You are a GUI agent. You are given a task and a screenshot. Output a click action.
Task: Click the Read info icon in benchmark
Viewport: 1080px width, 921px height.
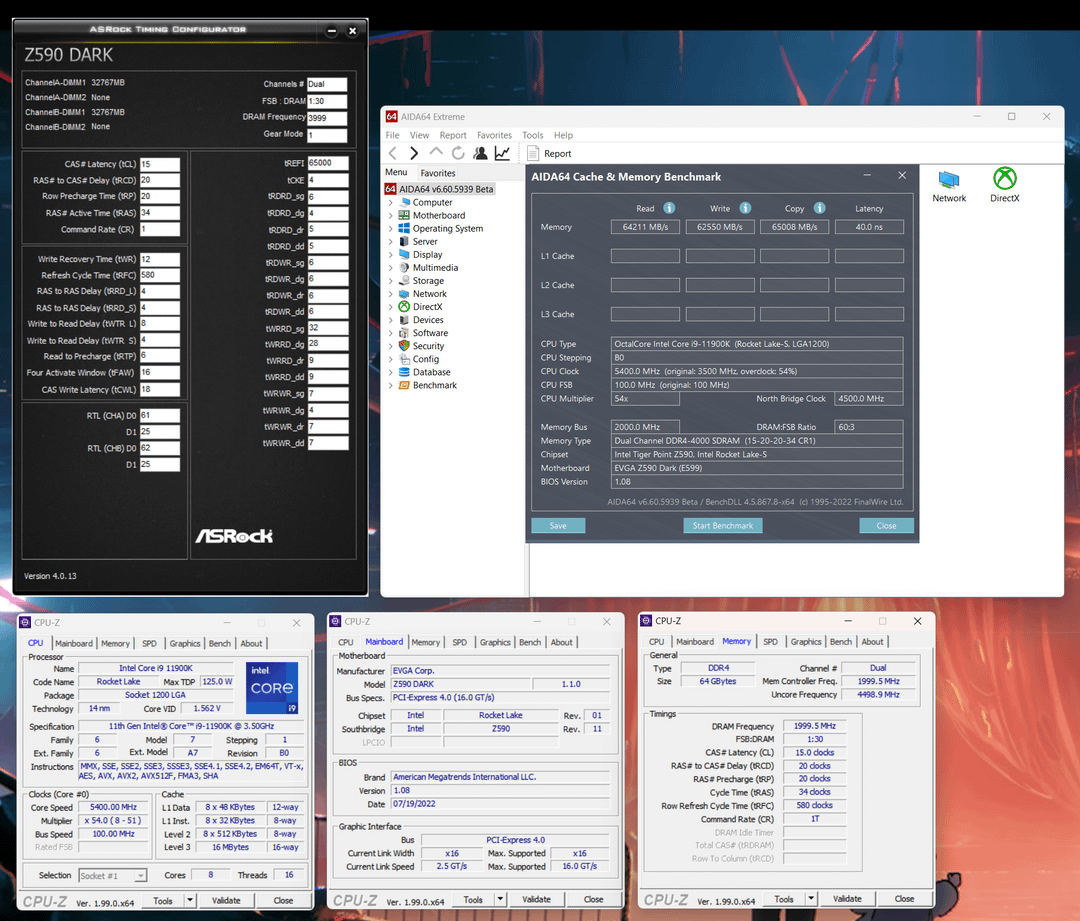point(669,208)
